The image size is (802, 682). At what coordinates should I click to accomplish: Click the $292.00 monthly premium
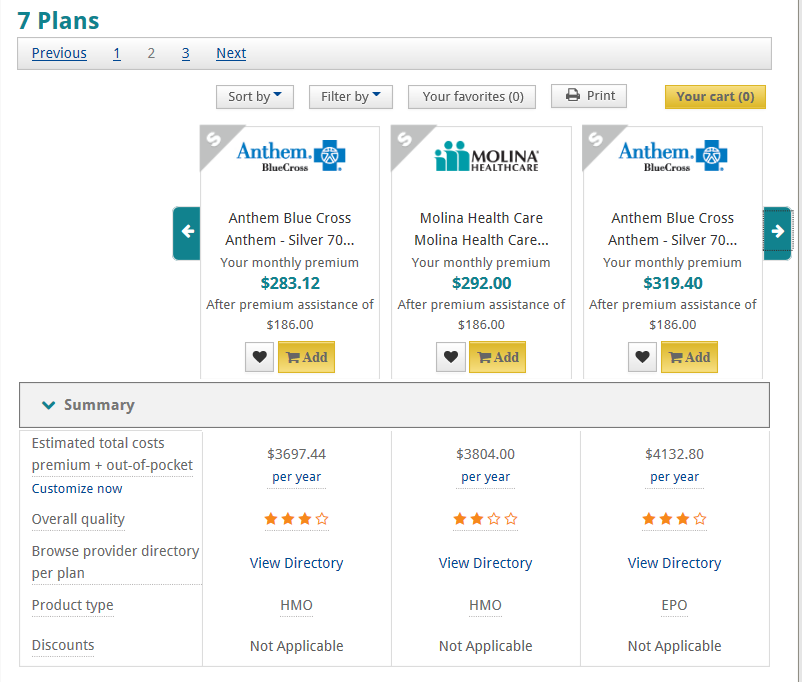tap(481, 283)
